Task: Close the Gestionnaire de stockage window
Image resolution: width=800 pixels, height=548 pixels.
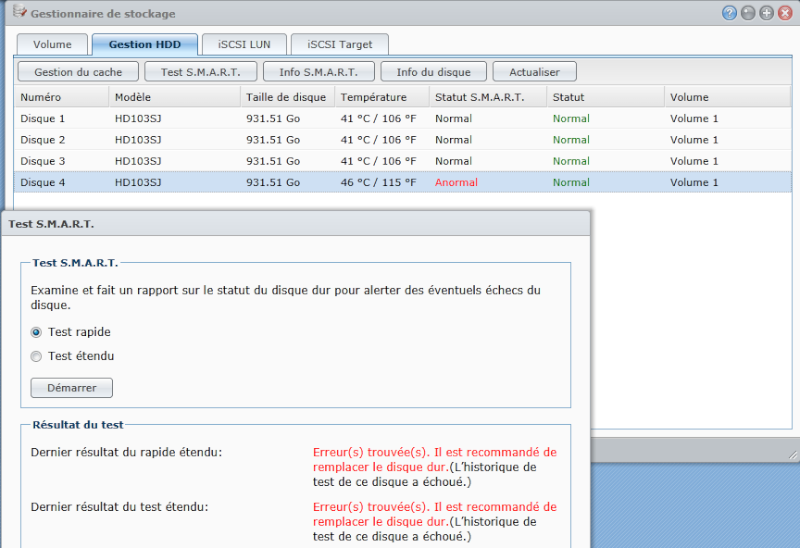Action: pos(785,13)
